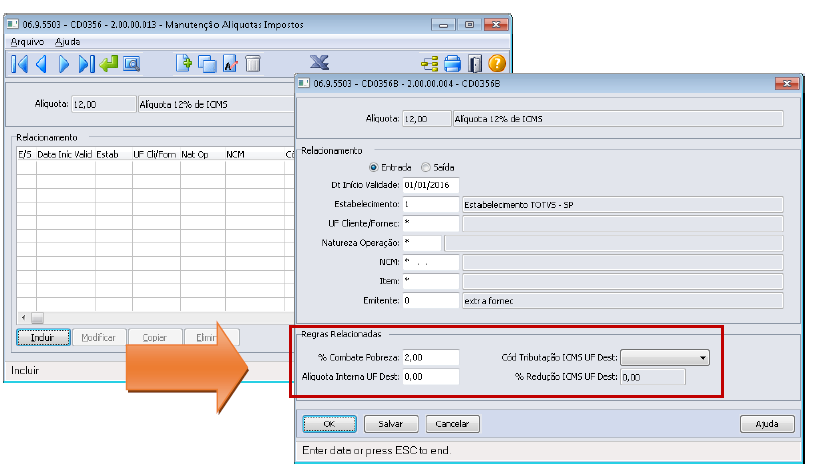This screenshot has width=816, height=474.
Task: Open the Arquivo menu
Action: [x=27, y=42]
